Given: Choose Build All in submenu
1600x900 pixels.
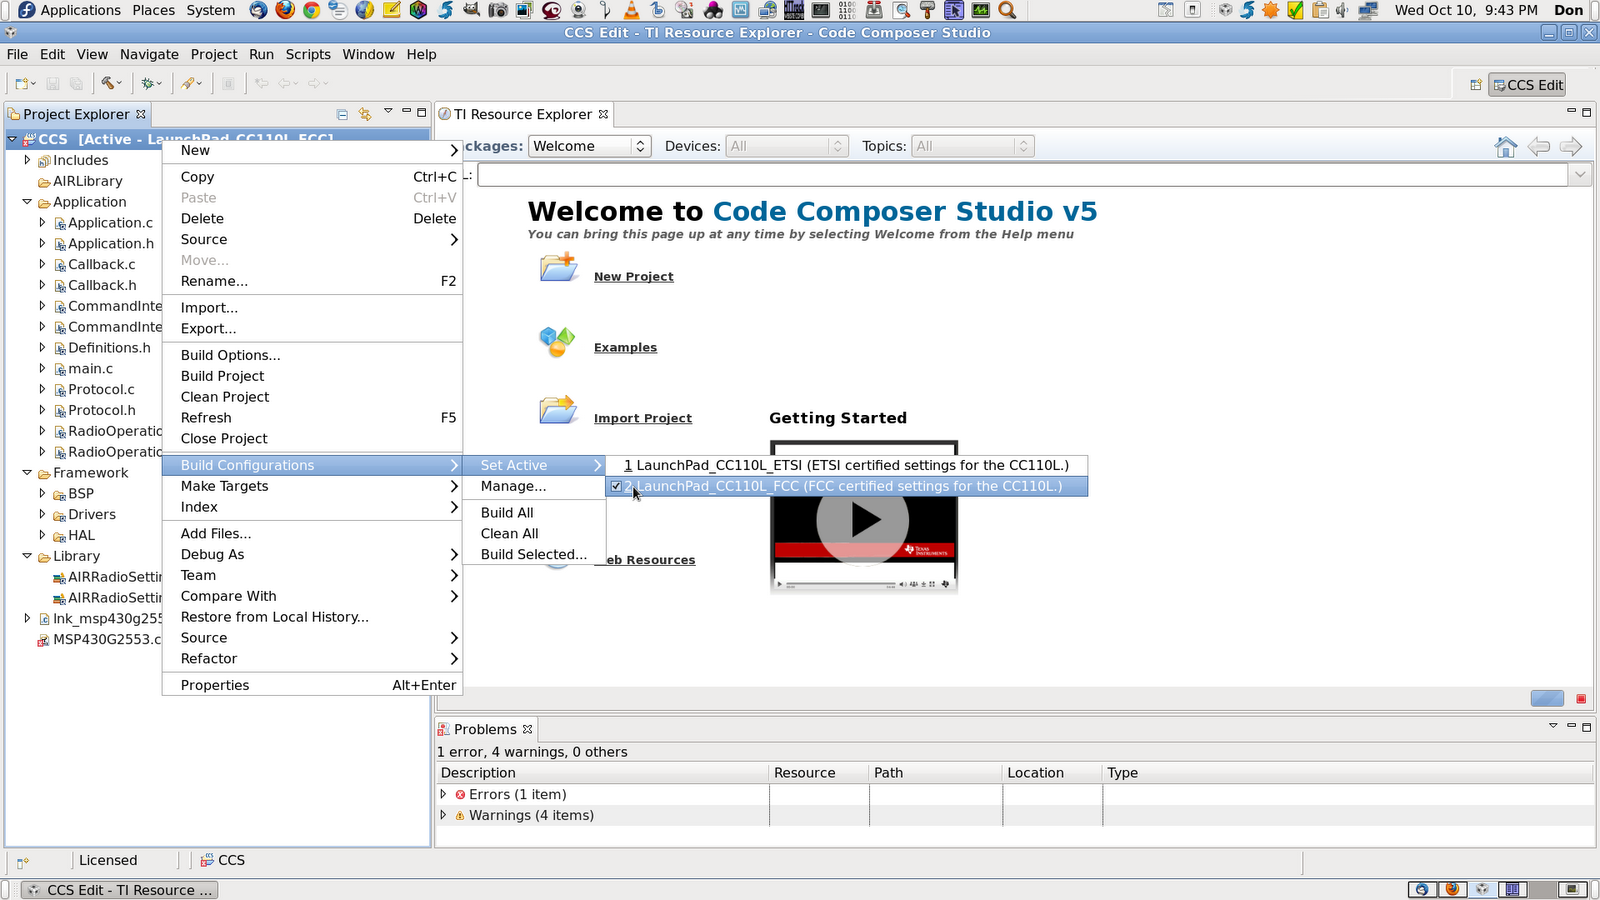Looking at the screenshot, I should pos(535,512).
